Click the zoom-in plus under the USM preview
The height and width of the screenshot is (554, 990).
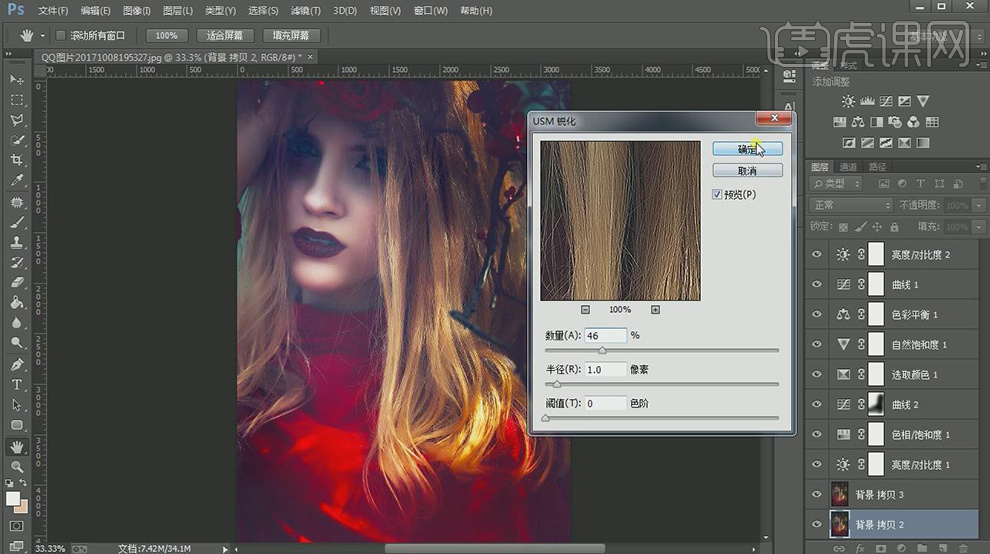click(x=655, y=310)
